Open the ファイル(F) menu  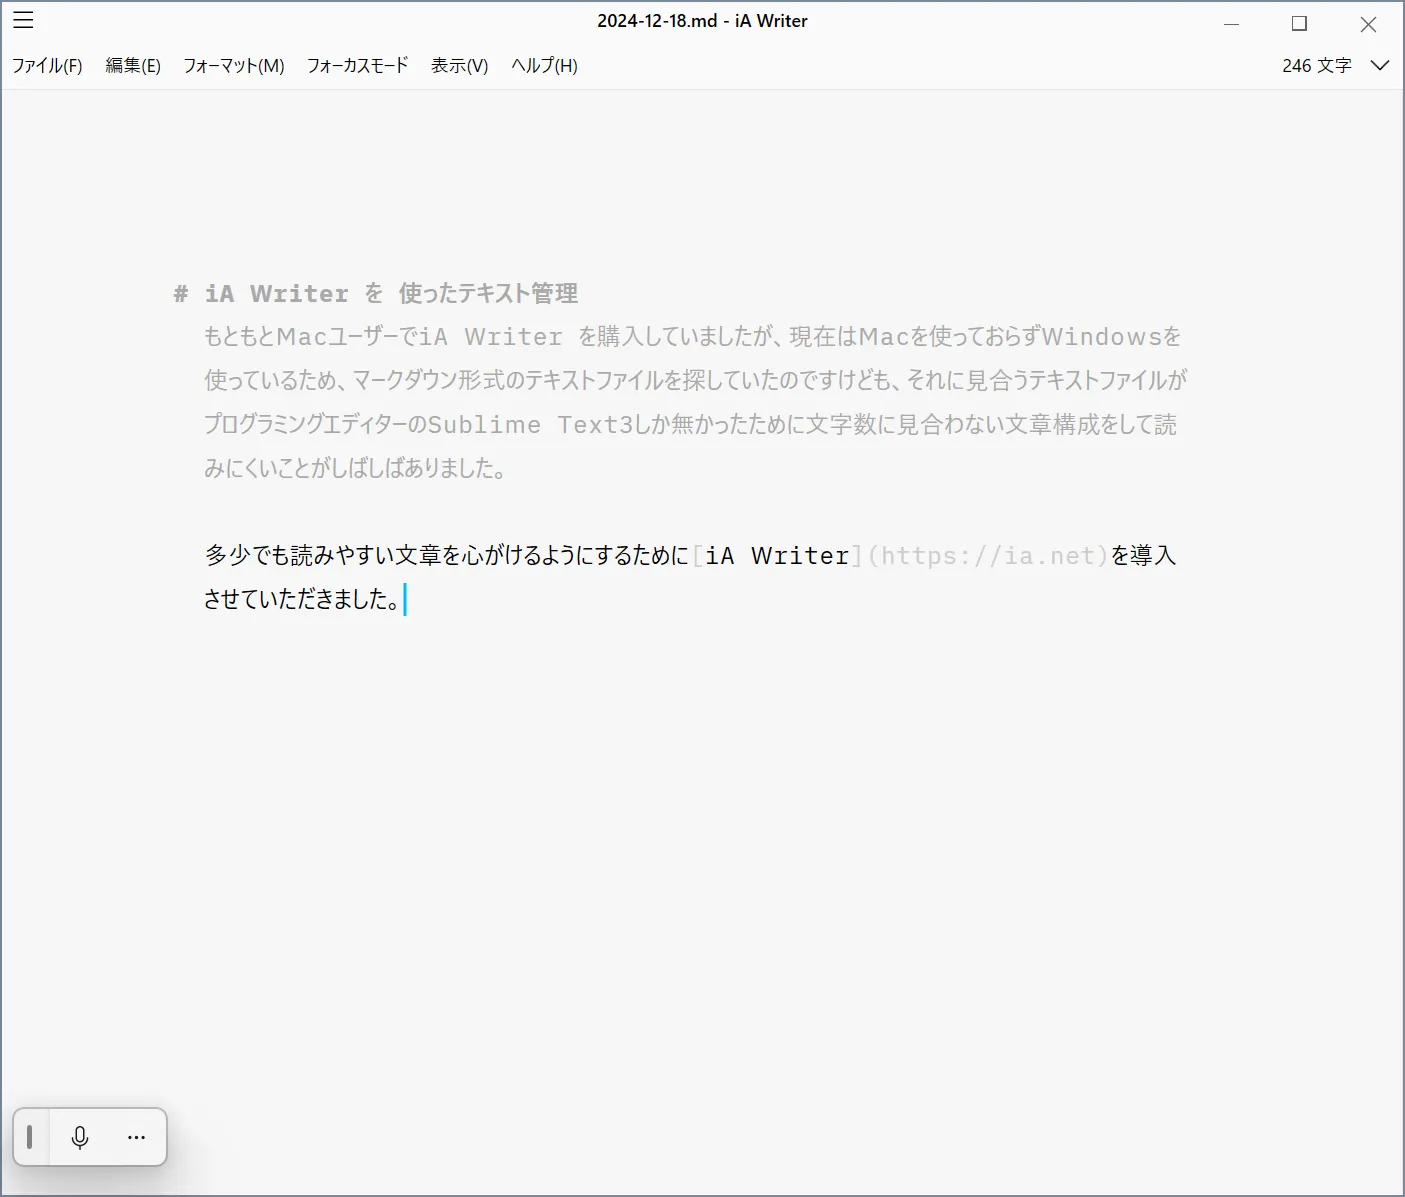point(47,66)
